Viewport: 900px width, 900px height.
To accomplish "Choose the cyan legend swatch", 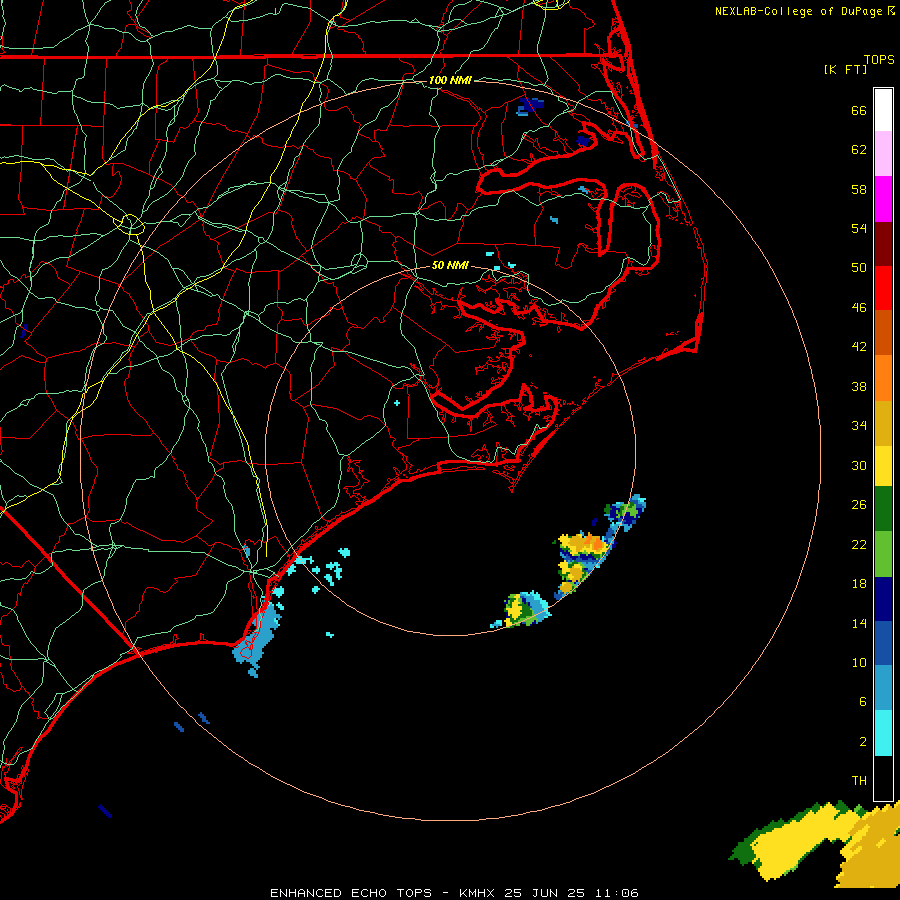I will tap(883, 733).
